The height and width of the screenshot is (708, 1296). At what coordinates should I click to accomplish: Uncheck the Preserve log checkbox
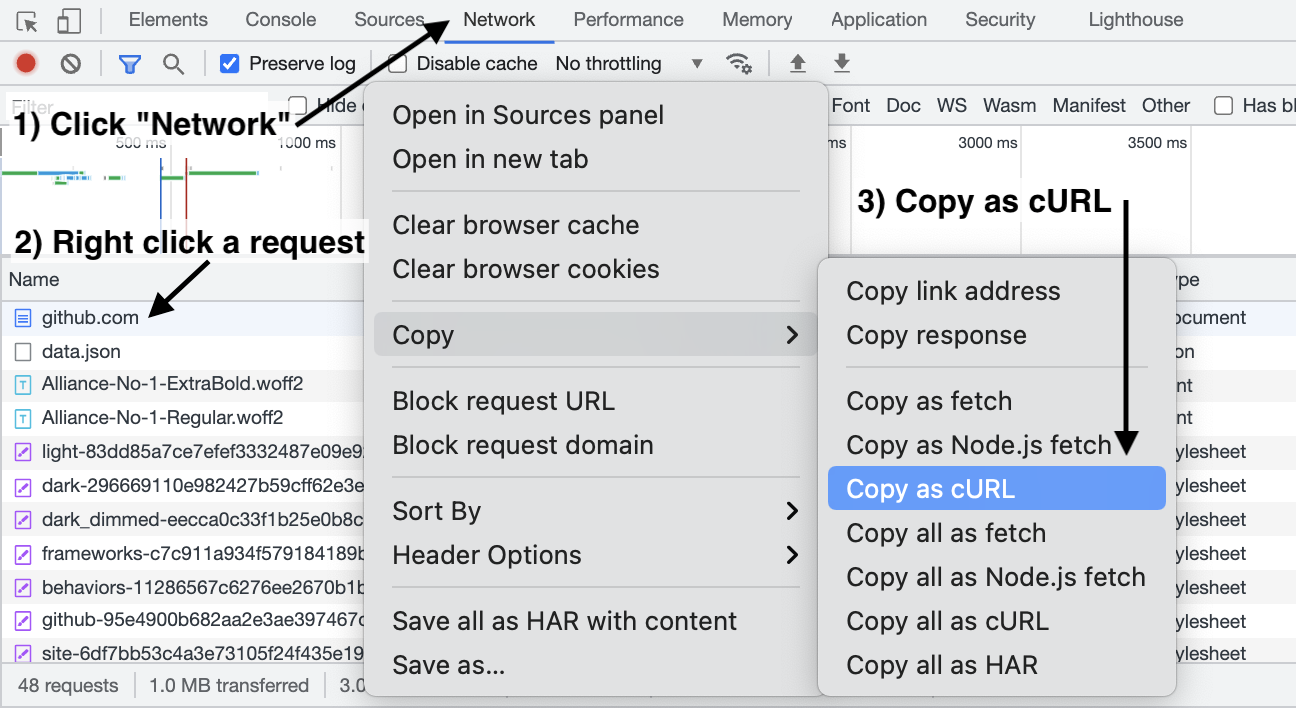click(230, 64)
